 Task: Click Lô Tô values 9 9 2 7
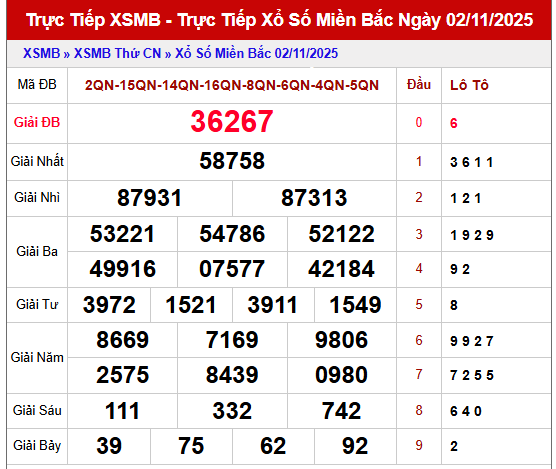472,341
